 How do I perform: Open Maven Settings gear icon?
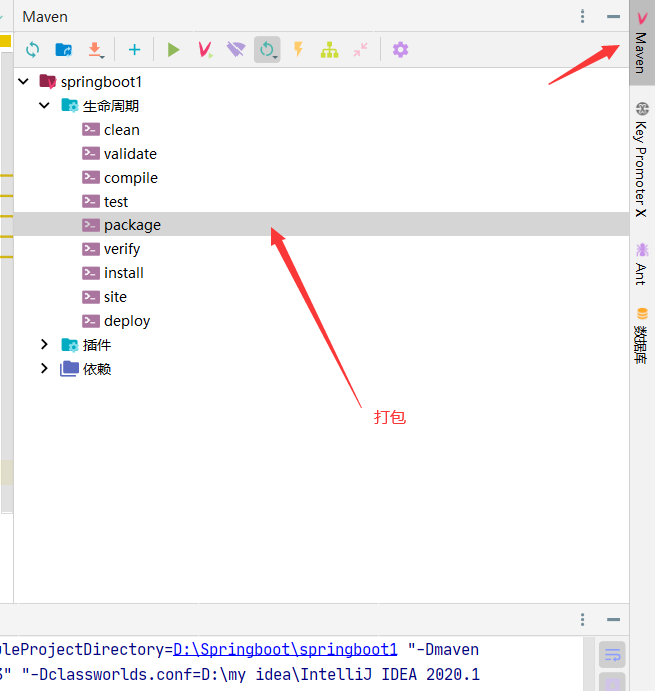coord(400,50)
